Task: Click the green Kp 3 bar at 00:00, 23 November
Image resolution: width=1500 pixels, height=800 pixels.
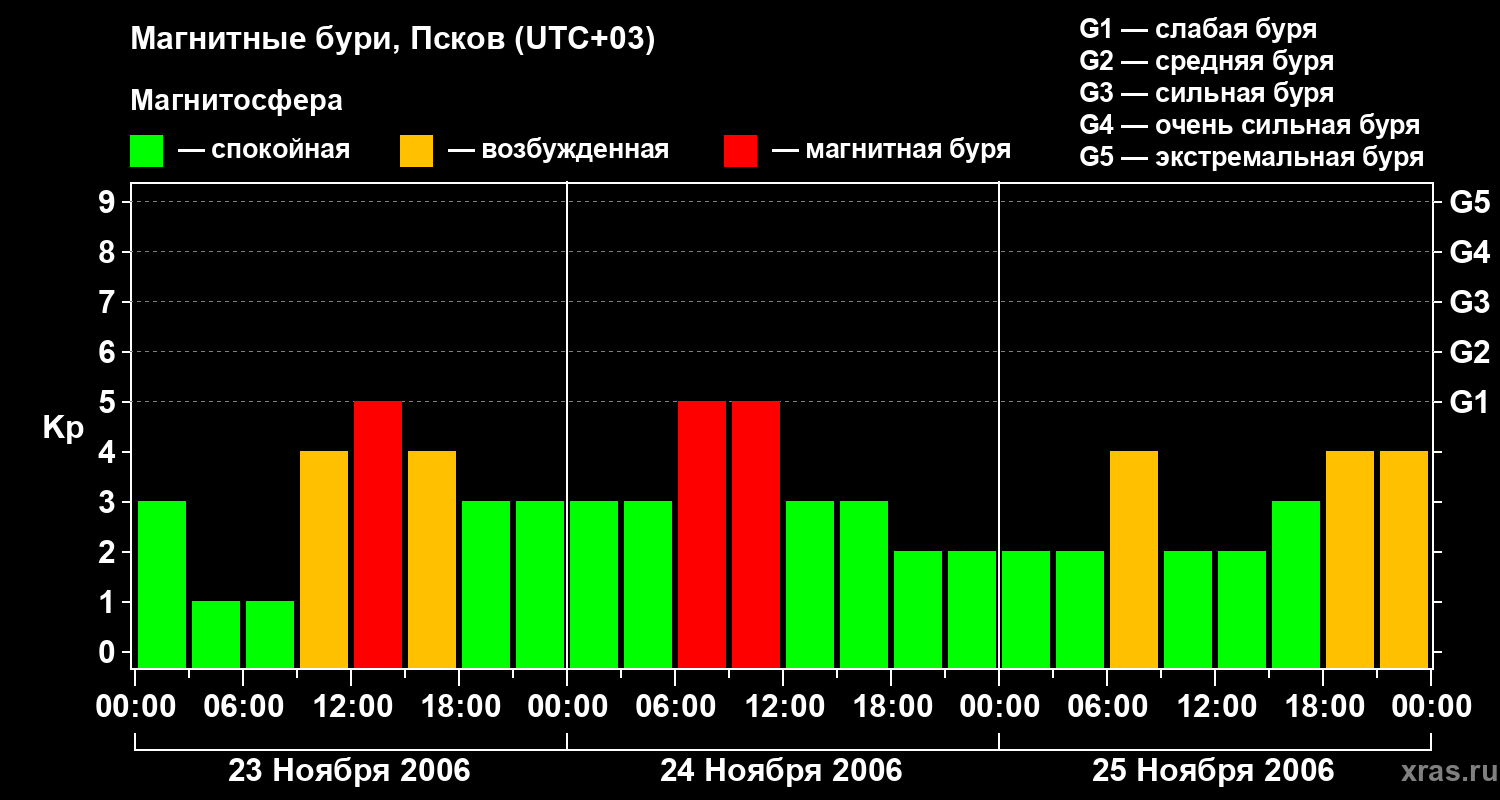Action: click(162, 584)
